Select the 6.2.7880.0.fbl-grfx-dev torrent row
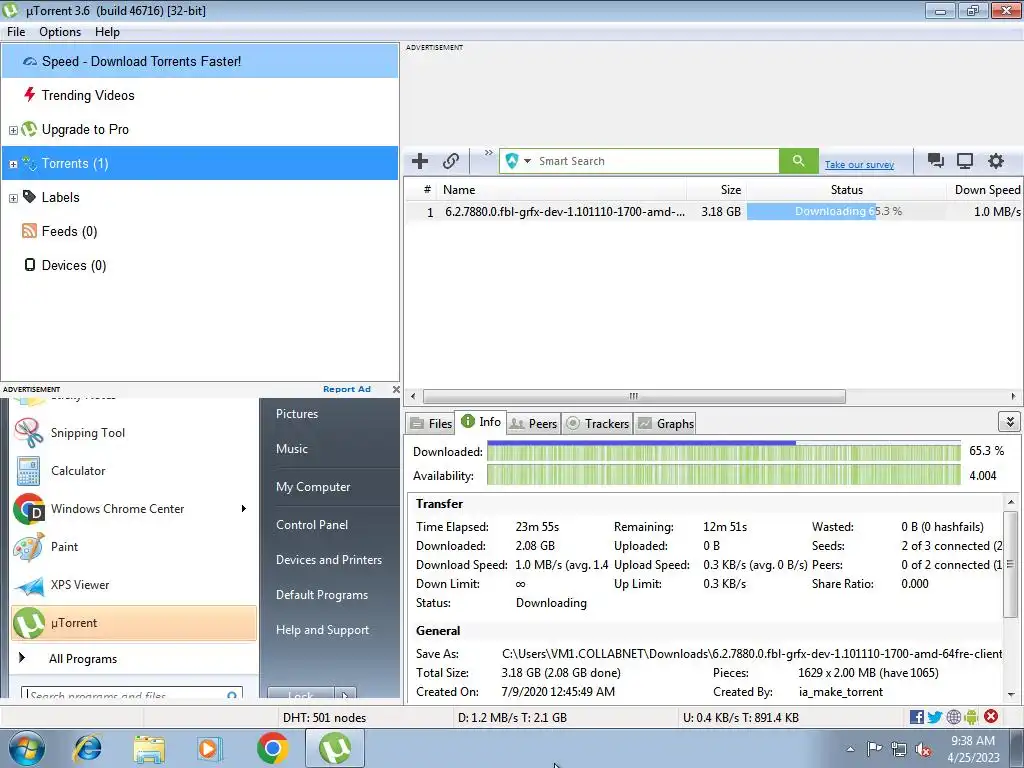The width and height of the screenshot is (1024, 768). pos(713,212)
